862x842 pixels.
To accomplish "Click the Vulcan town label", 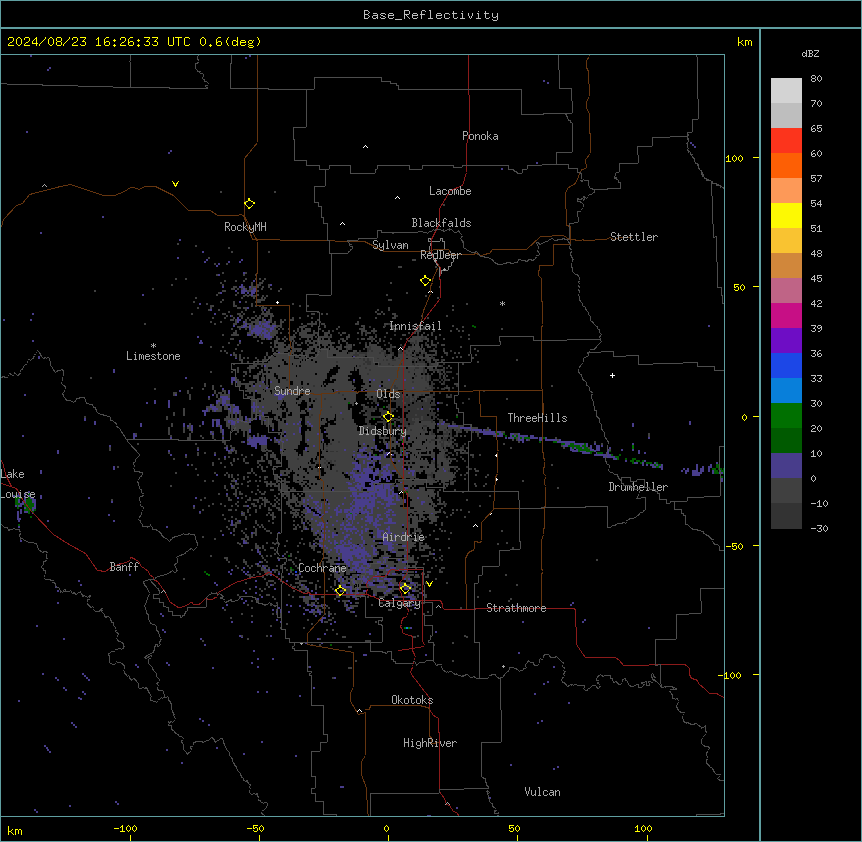I will pos(543,792).
